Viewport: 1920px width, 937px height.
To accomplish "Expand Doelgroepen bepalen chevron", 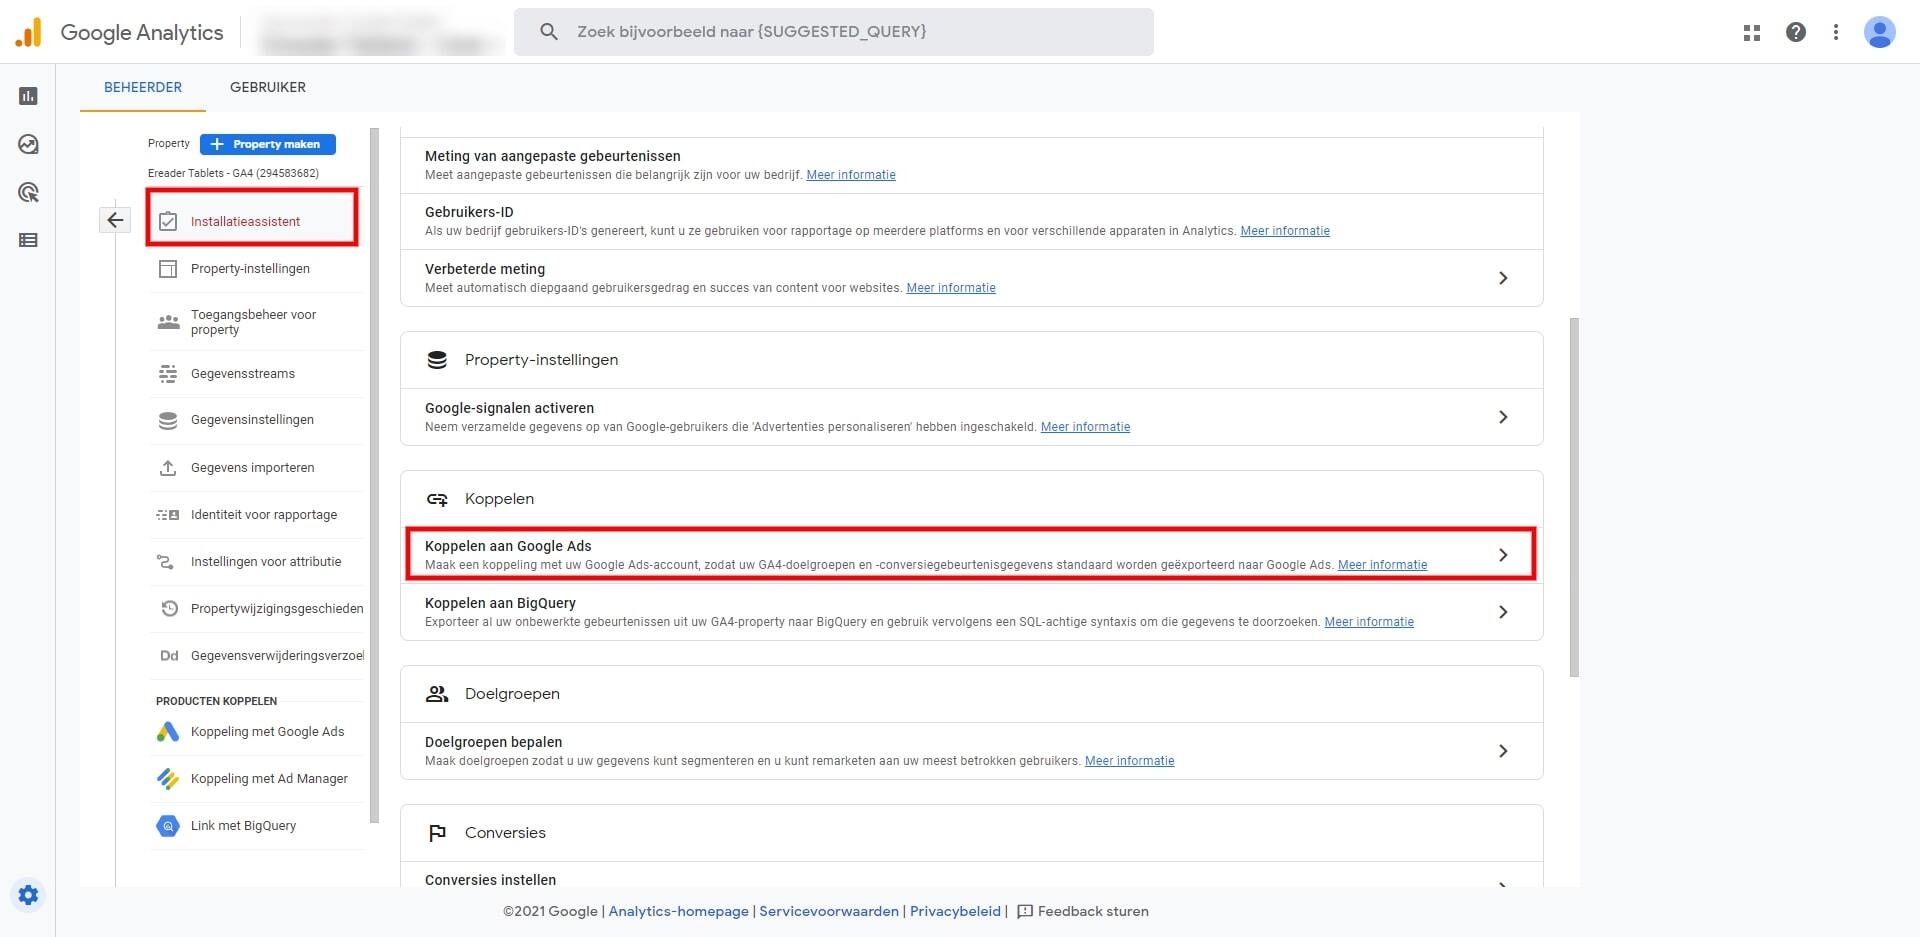I will tap(1503, 751).
